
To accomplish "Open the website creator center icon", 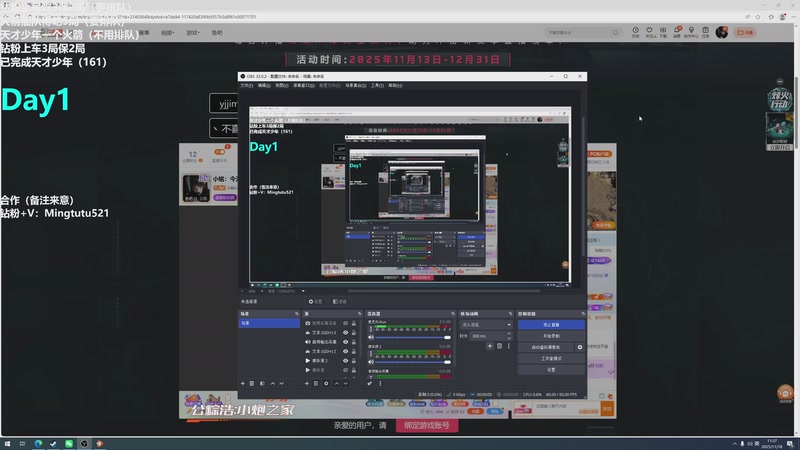I will 691,32.
